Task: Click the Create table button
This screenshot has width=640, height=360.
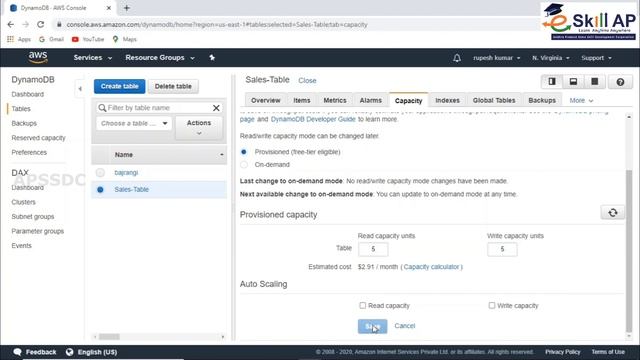Action: click(120, 86)
